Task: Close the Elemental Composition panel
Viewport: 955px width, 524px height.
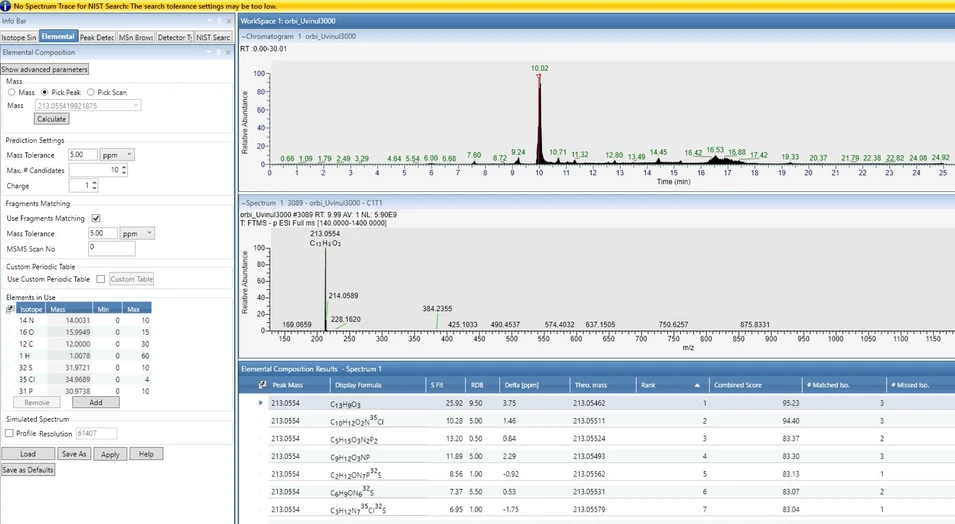Action: point(228,52)
